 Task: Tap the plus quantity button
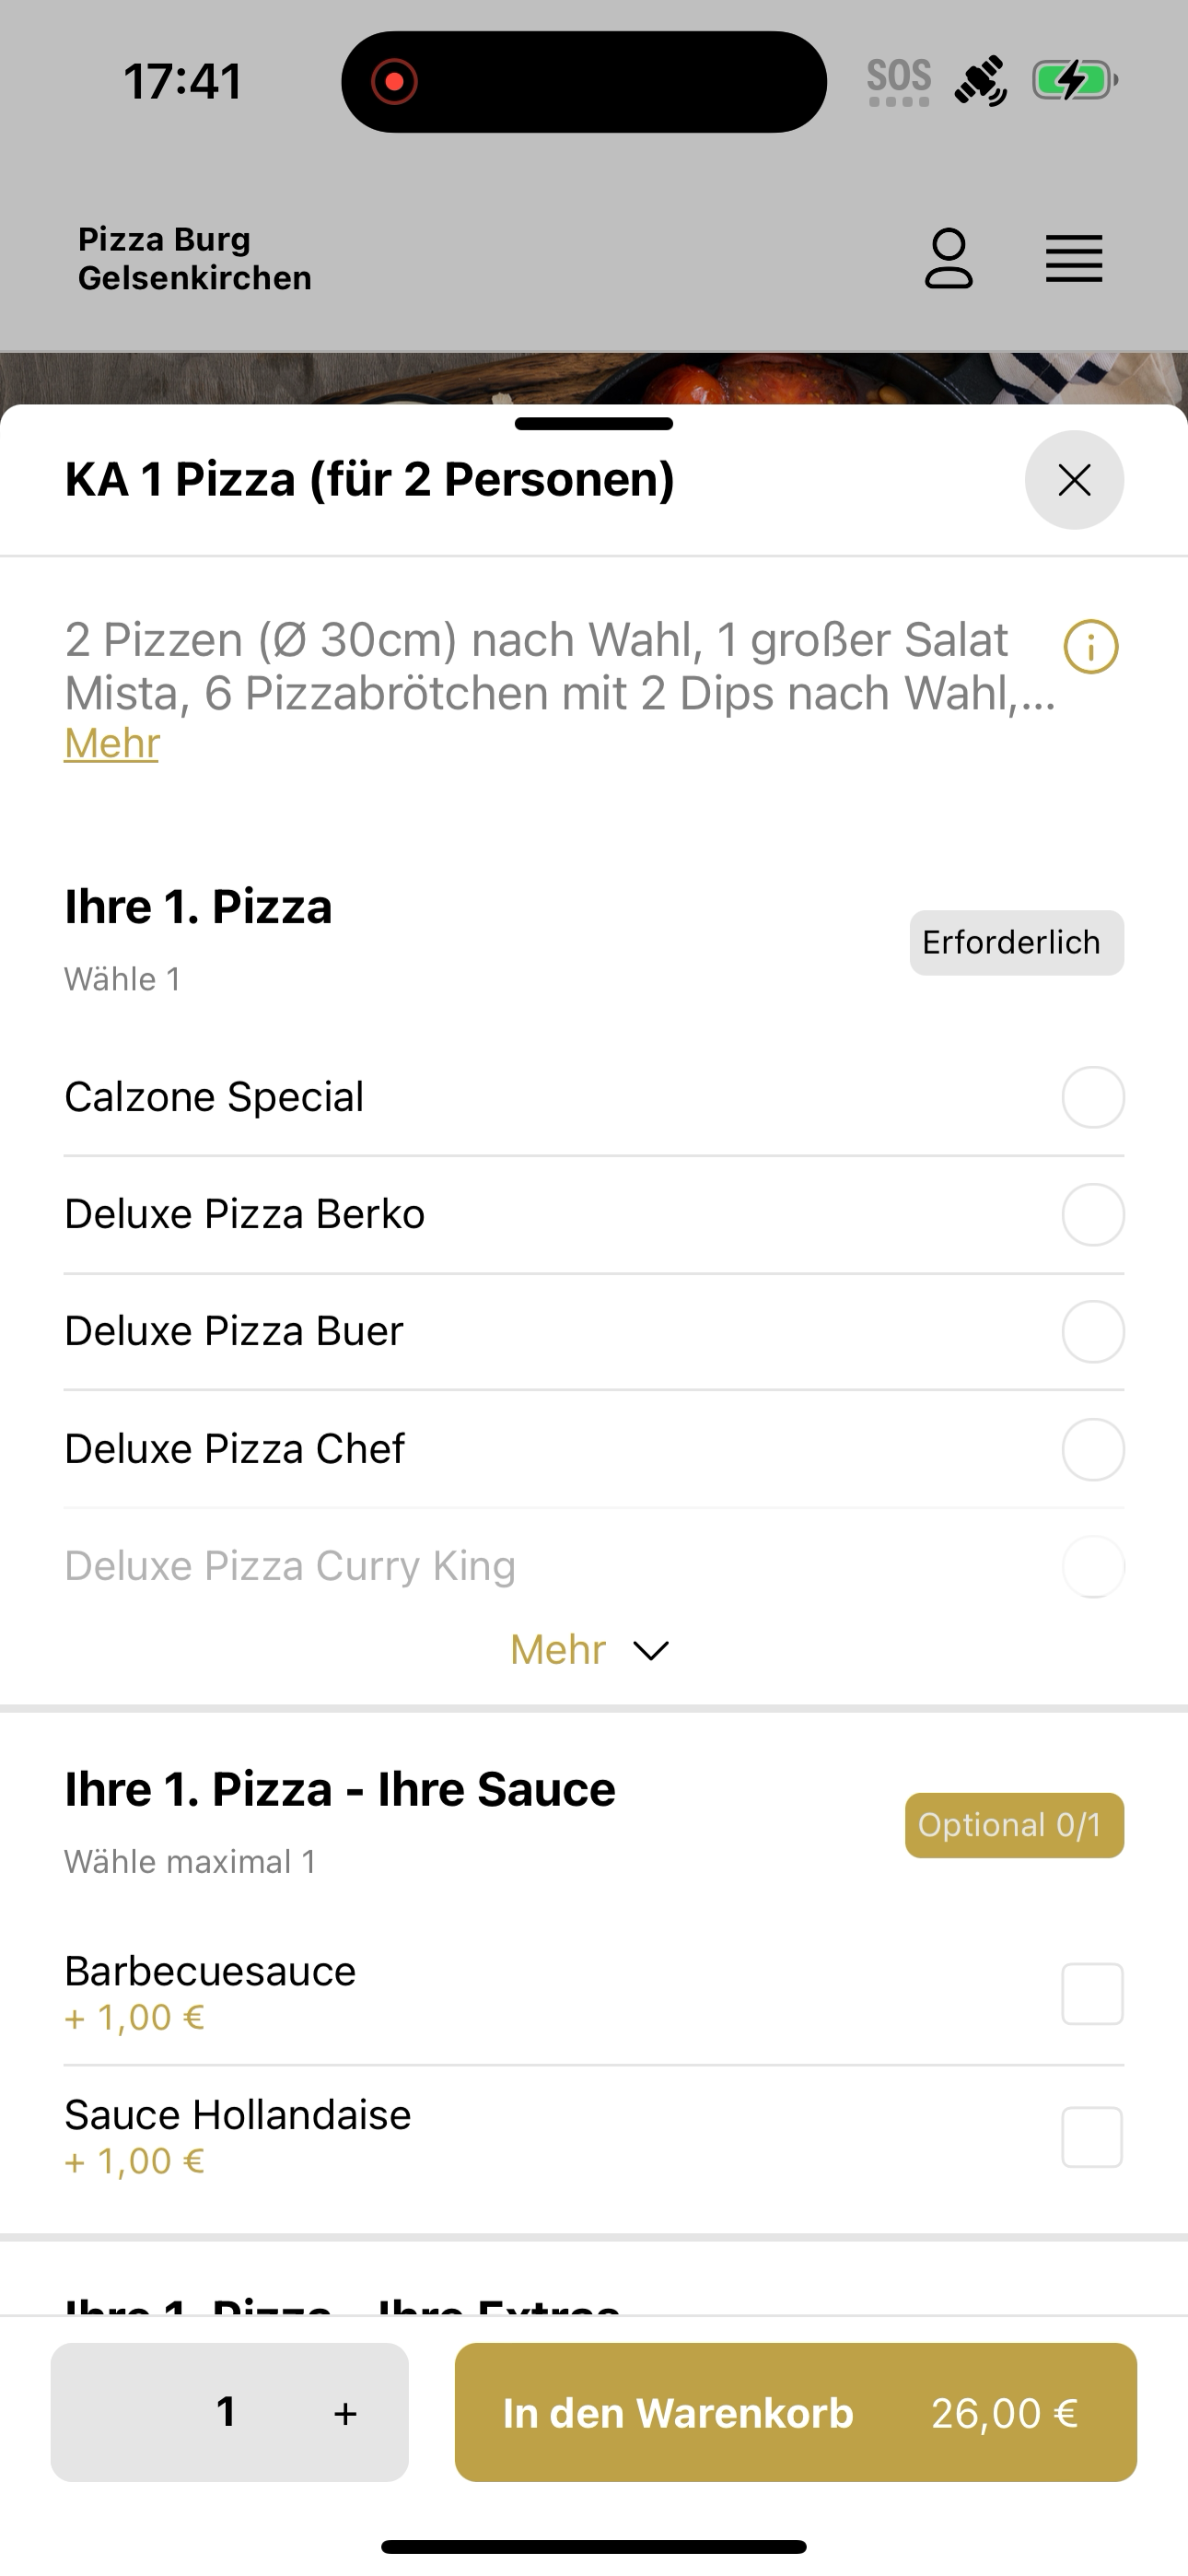click(x=345, y=2413)
